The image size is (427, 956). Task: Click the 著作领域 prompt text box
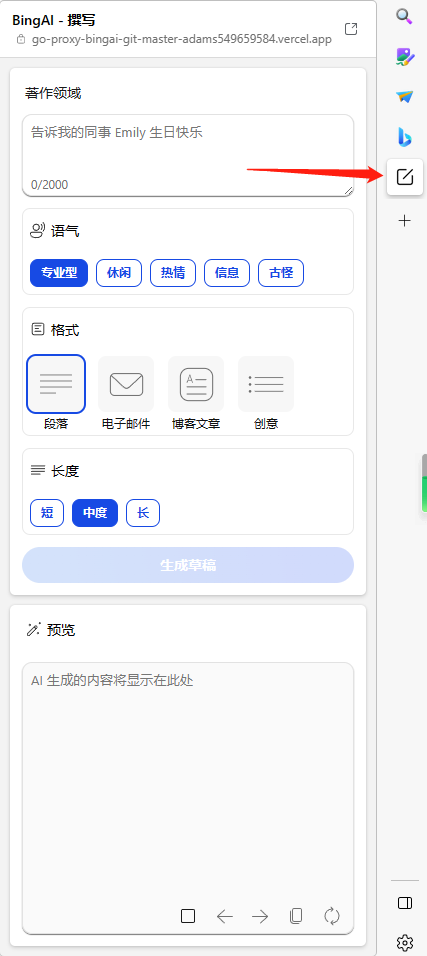point(188,155)
